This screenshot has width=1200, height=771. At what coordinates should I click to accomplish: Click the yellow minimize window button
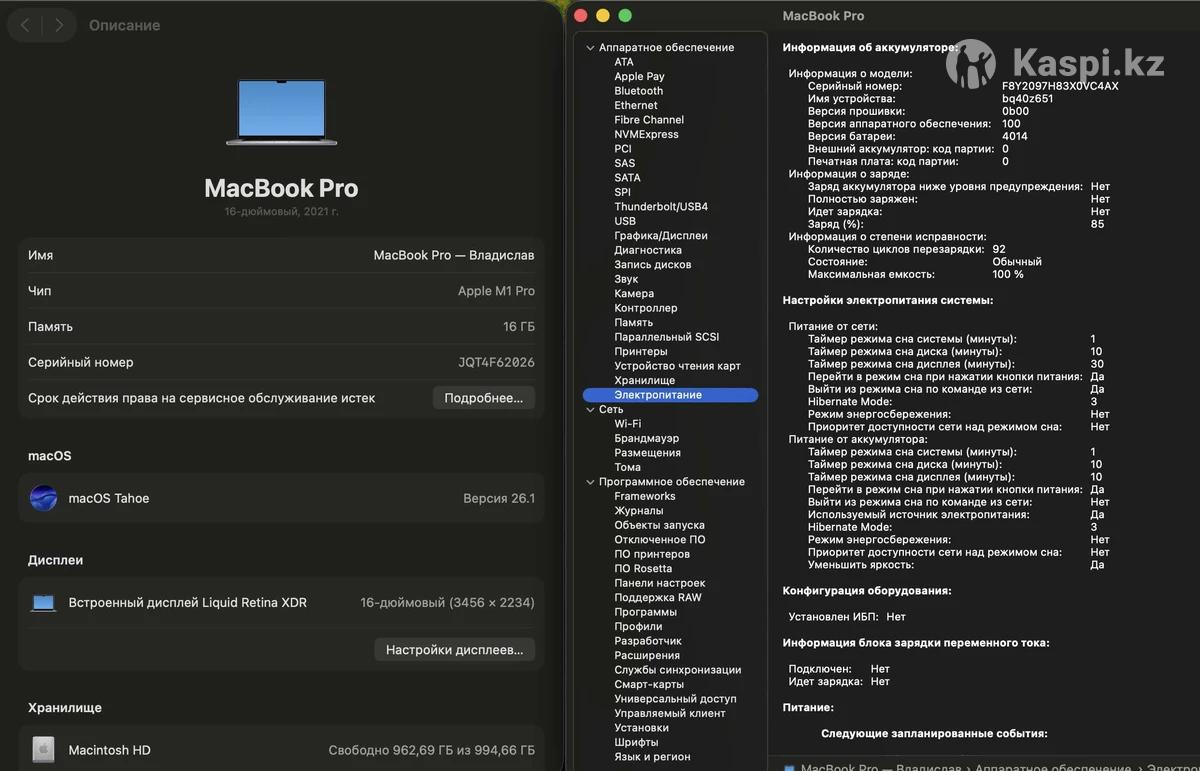[603, 15]
